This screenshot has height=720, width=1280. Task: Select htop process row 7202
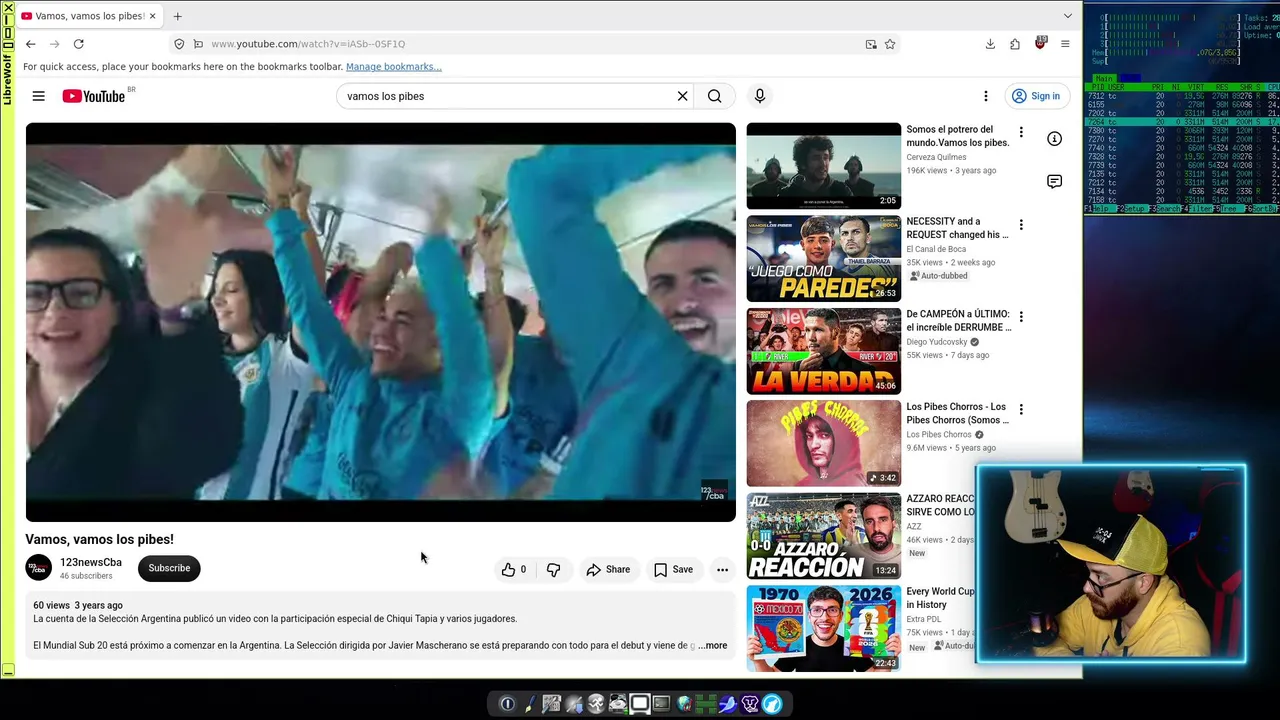[1182, 113]
